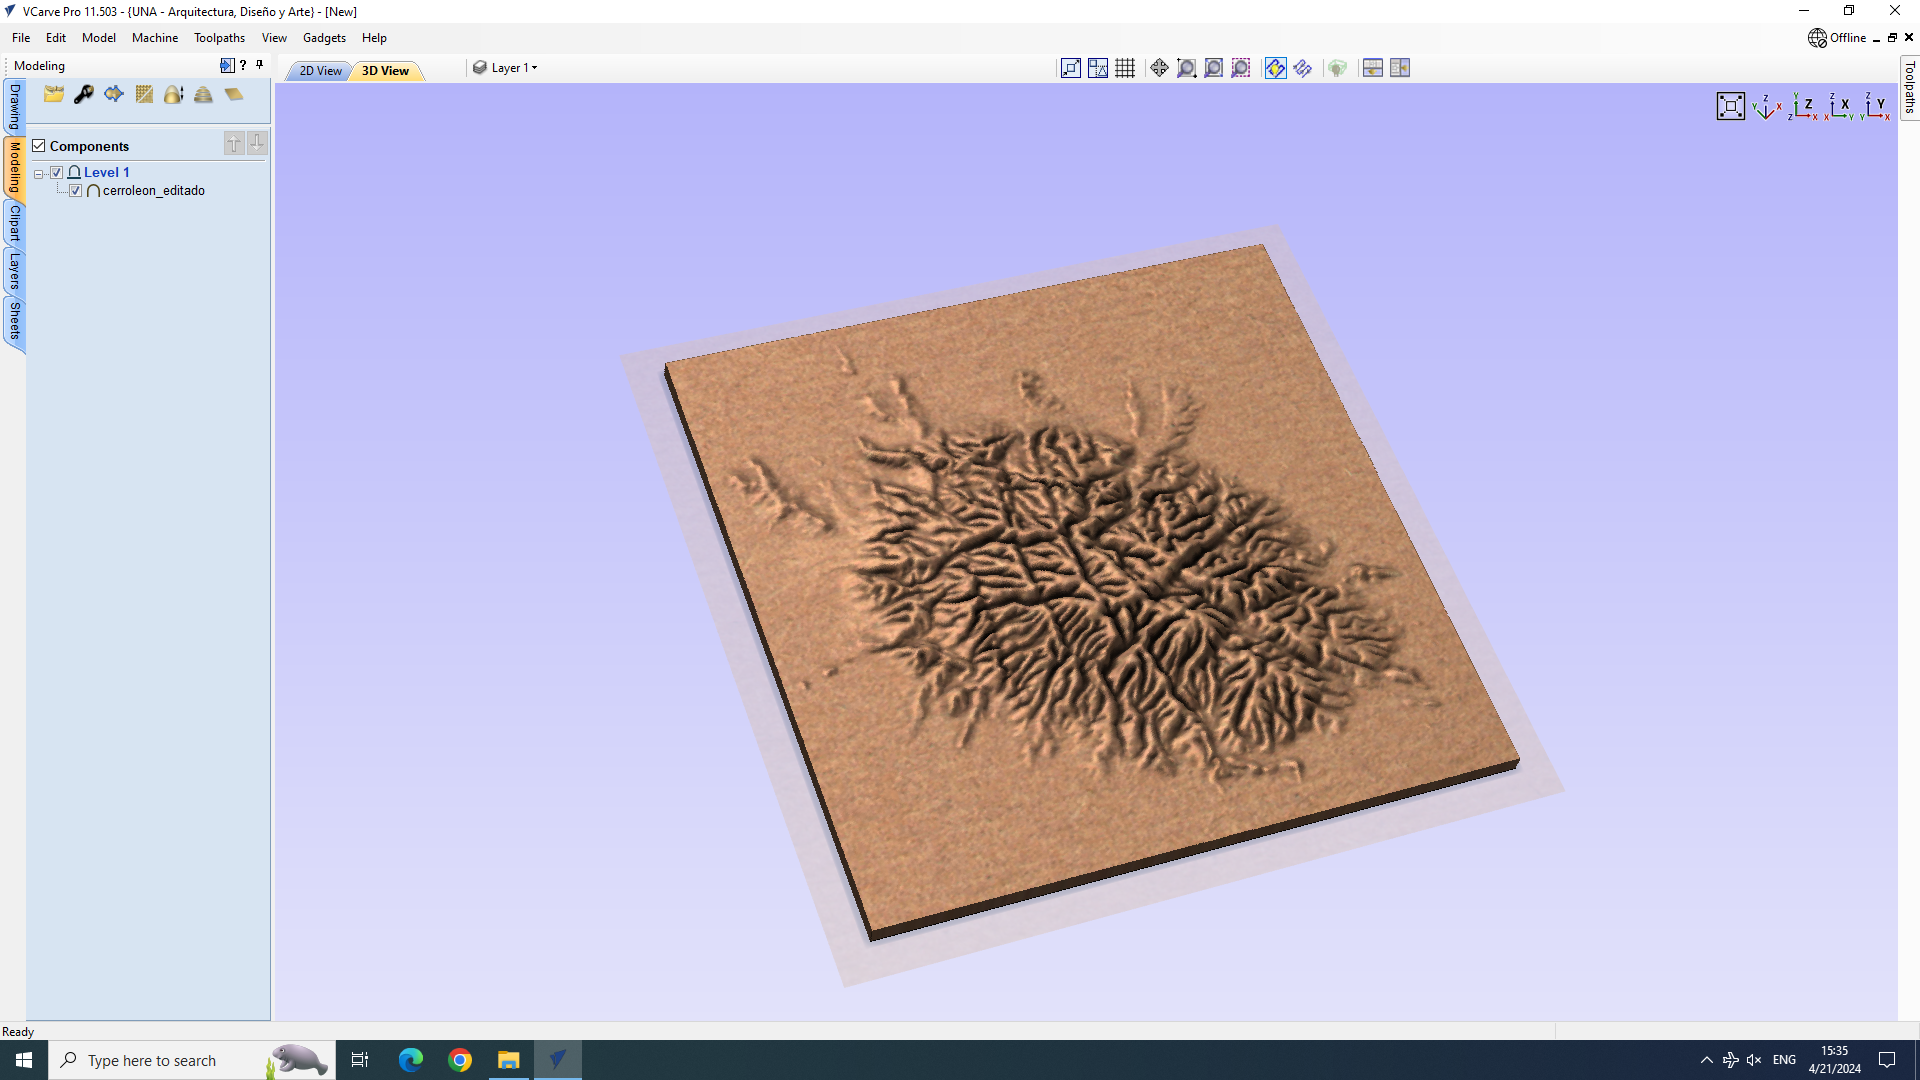Click the Modeling panel auto-hide arrow icon
Viewport: 1920px width, 1080px height.
pos(227,65)
